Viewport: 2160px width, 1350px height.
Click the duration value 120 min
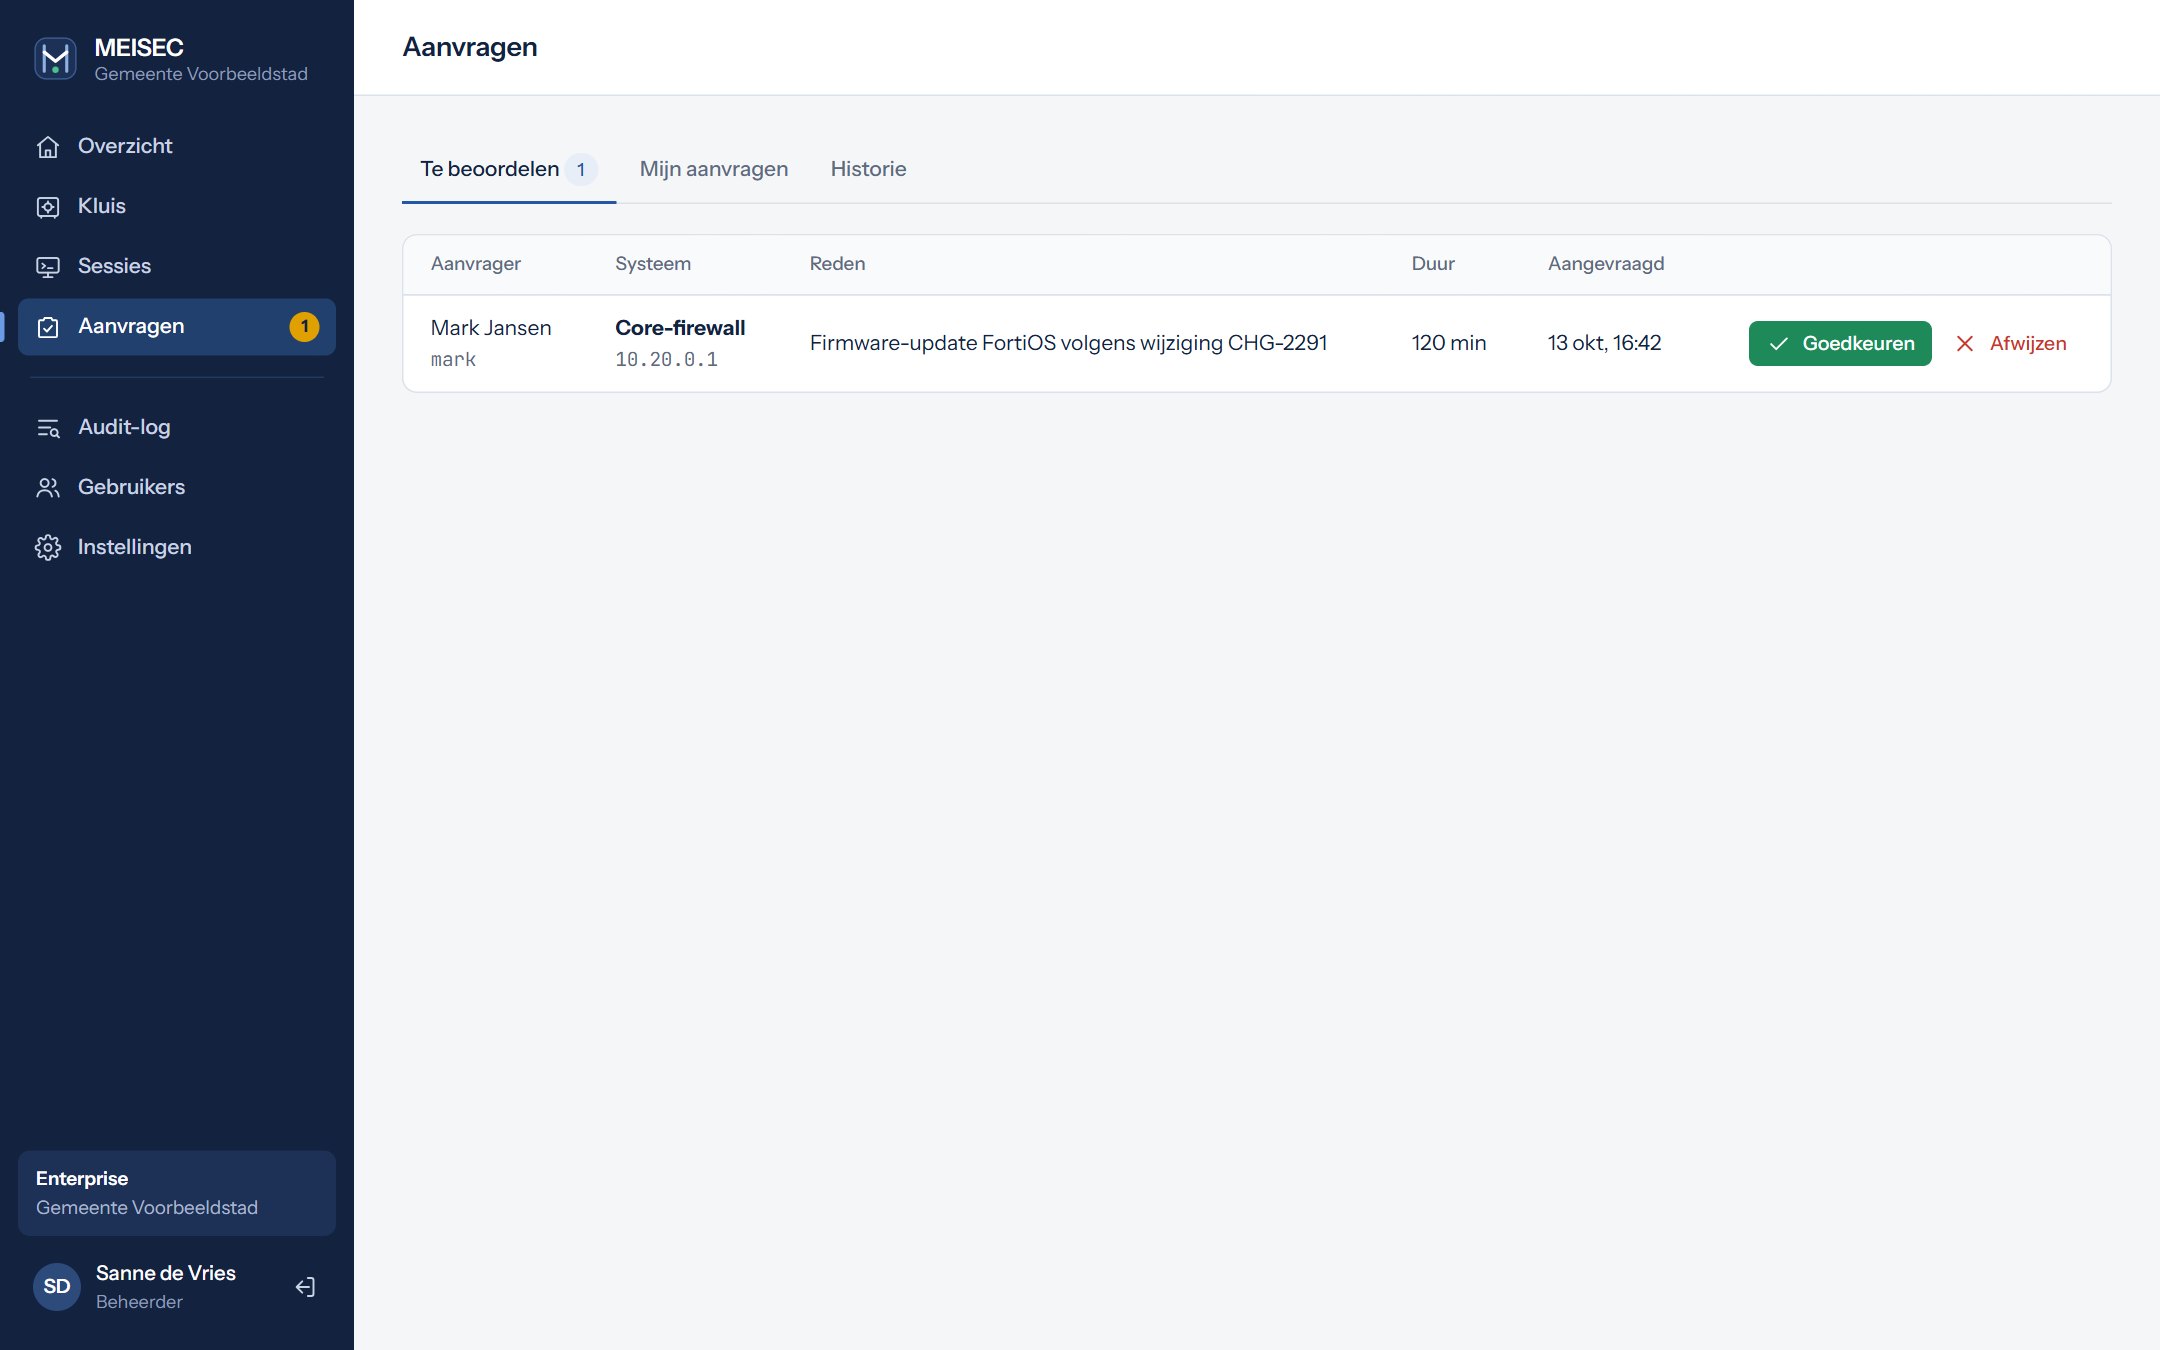1449,343
